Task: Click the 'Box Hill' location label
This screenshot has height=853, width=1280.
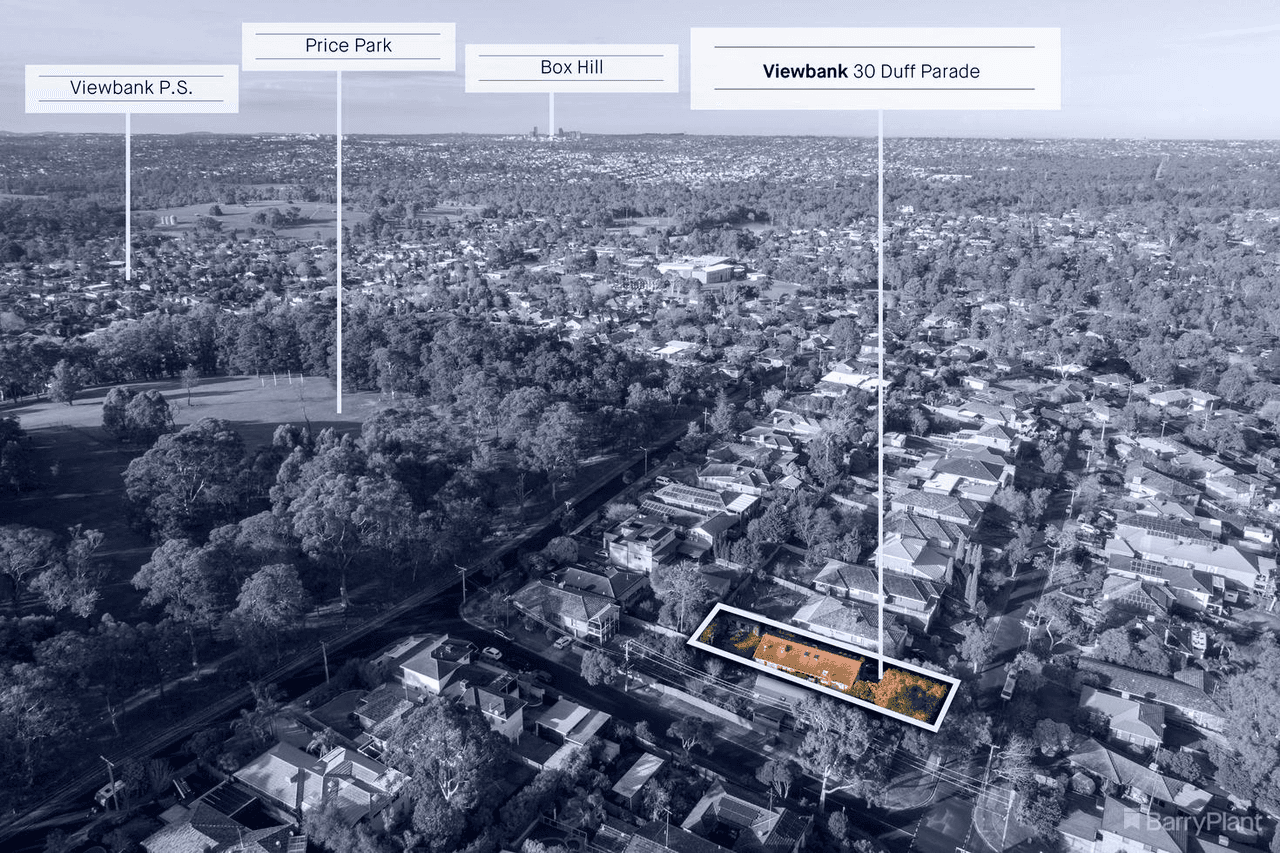Action: [571, 68]
